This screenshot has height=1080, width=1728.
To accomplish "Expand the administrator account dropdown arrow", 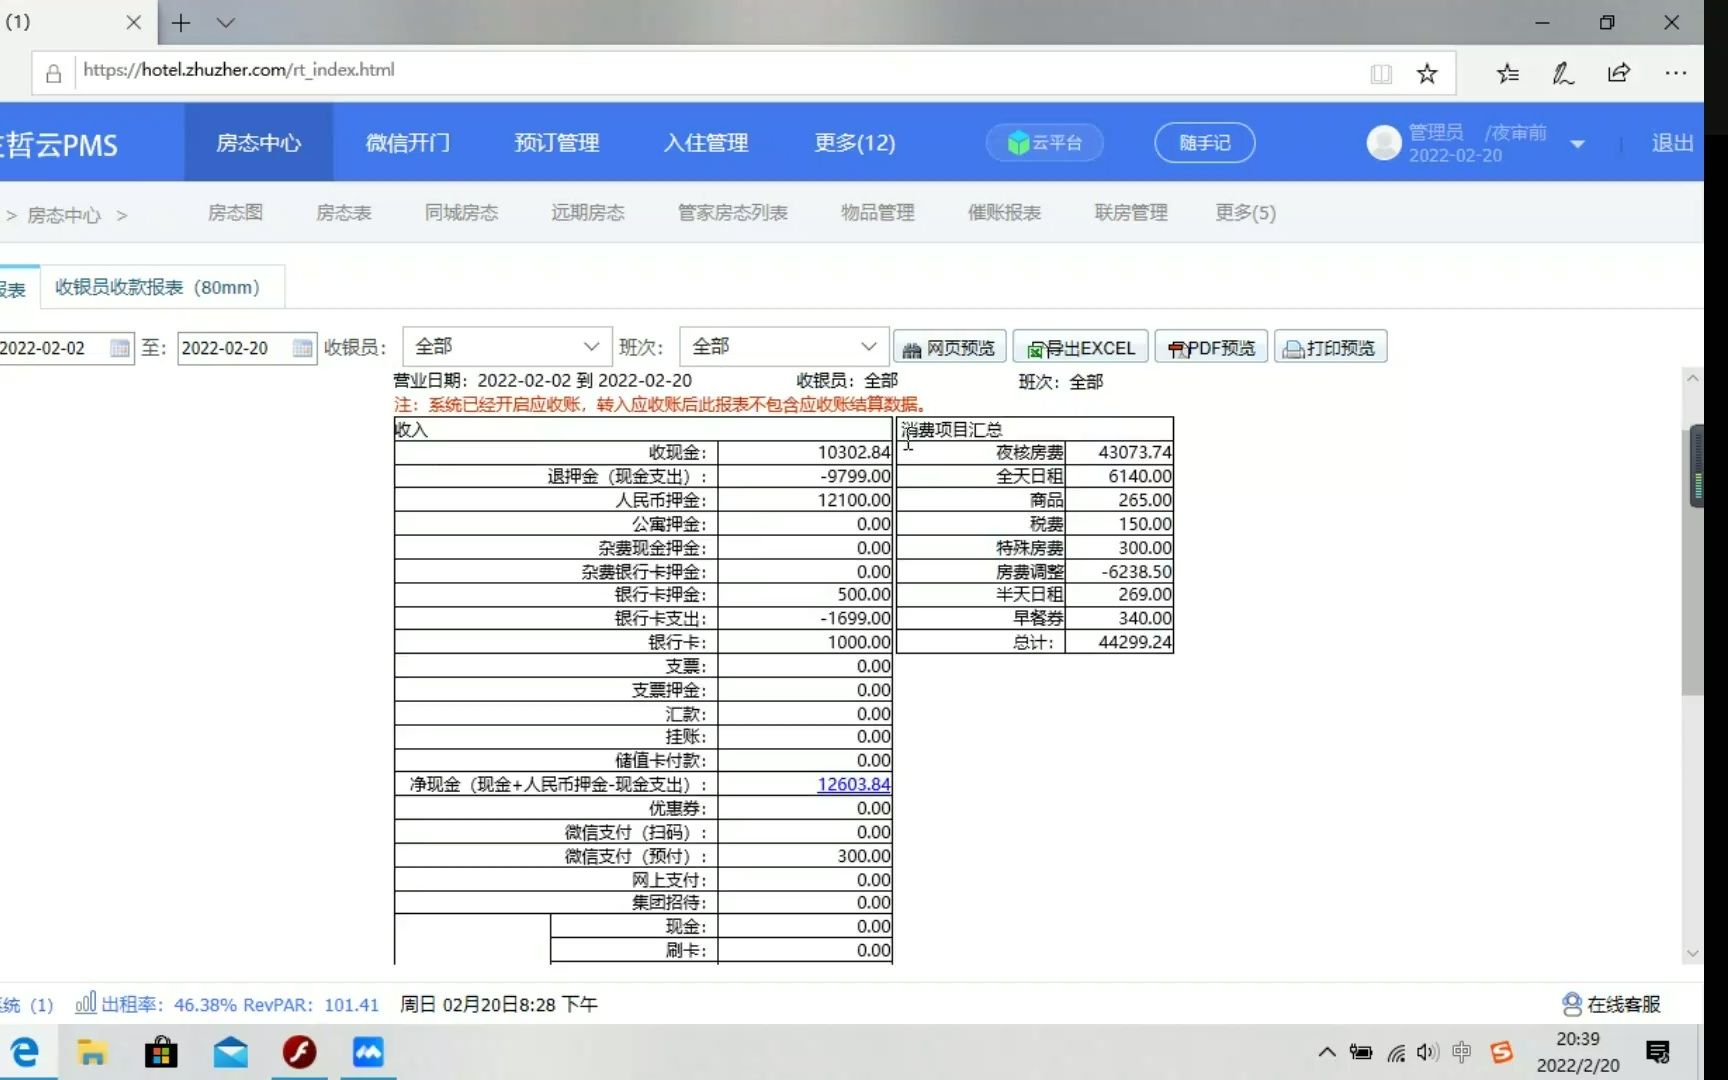I will point(1577,144).
